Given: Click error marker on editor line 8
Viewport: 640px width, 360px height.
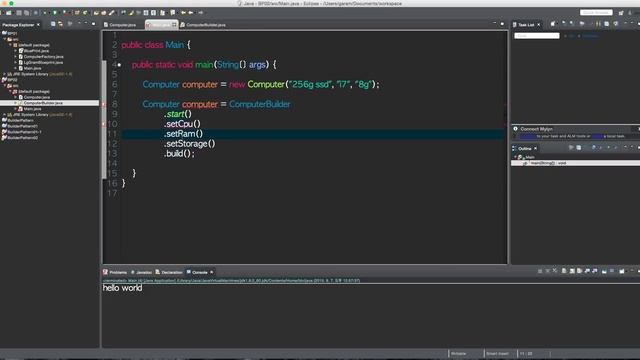Looking at the screenshot, I should (x=104, y=104).
